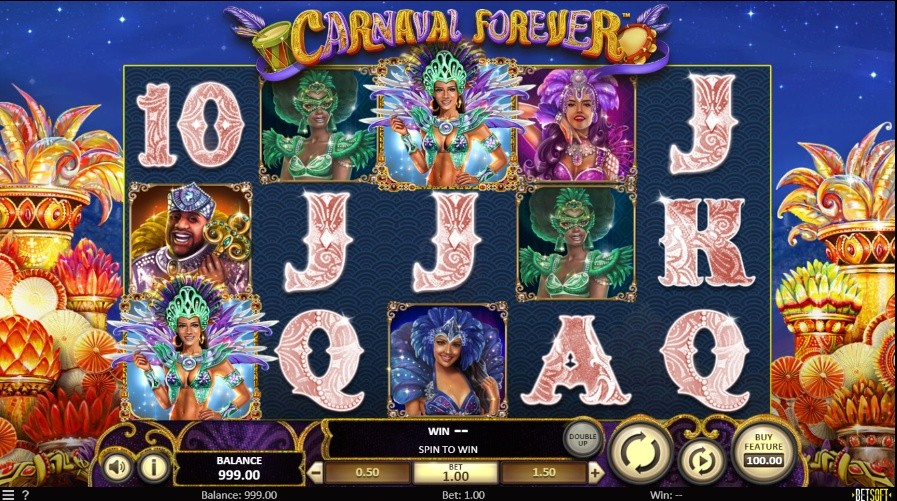Open the hamburger menu at bottom left
Screen dimensions: 897x501
point(8,495)
